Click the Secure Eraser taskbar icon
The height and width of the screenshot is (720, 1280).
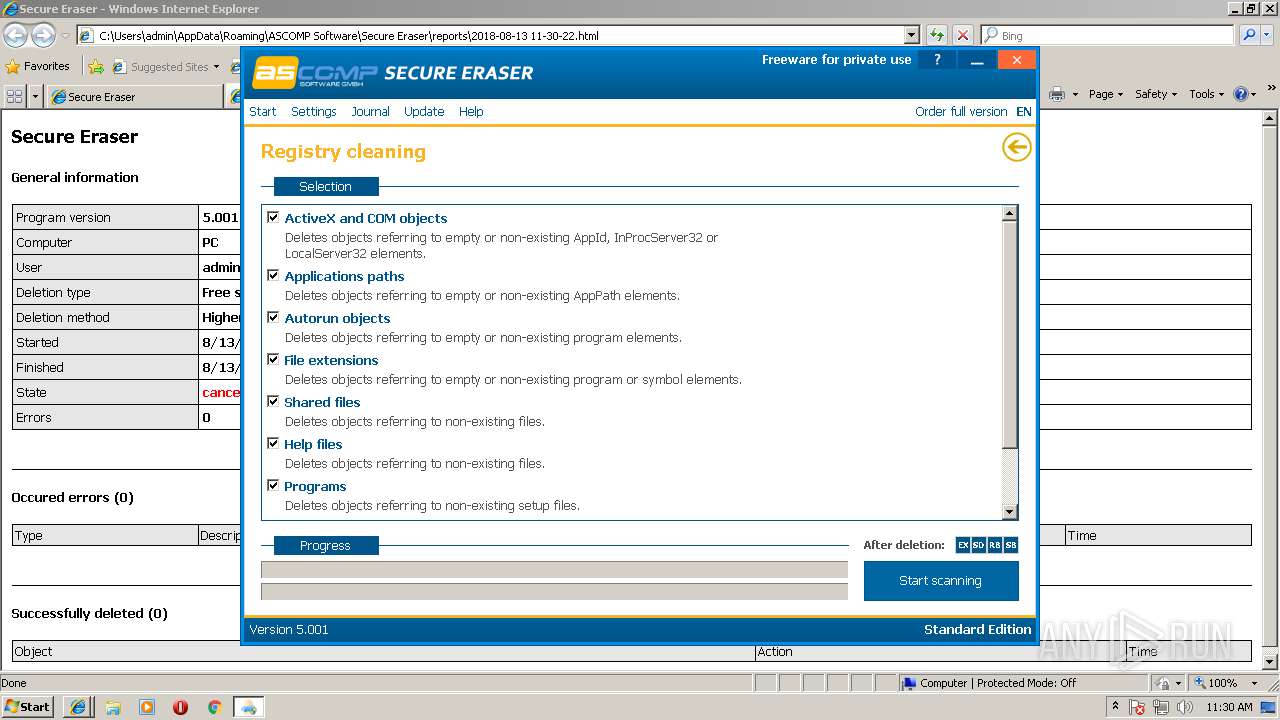pyautogui.click(x=248, y=707)
